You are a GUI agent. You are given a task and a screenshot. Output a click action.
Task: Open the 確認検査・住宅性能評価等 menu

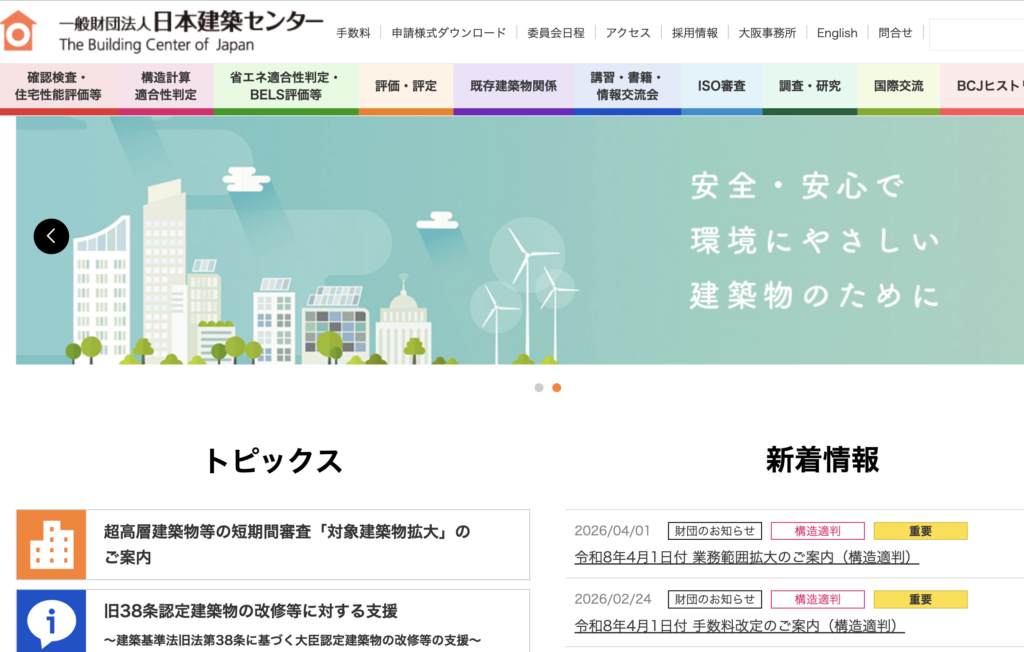tap(58, 87)
